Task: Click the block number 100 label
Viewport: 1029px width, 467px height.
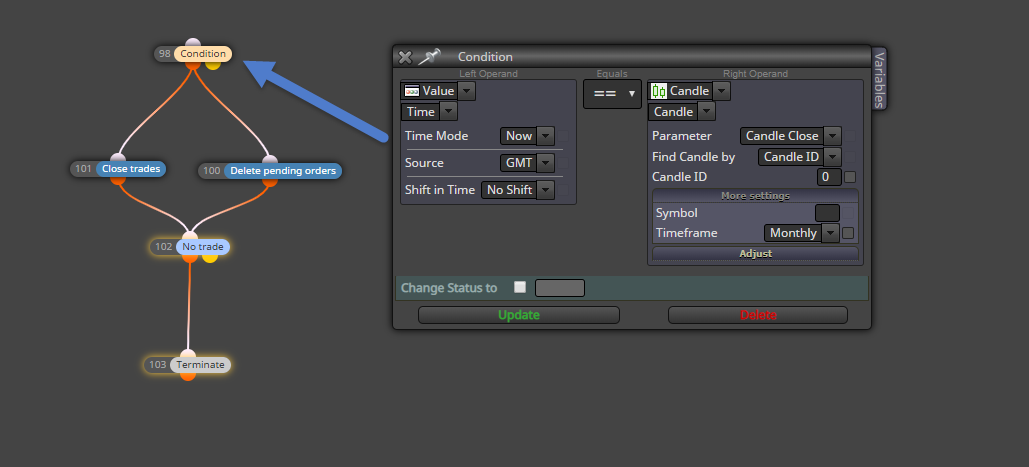Action: coord(211,171)
